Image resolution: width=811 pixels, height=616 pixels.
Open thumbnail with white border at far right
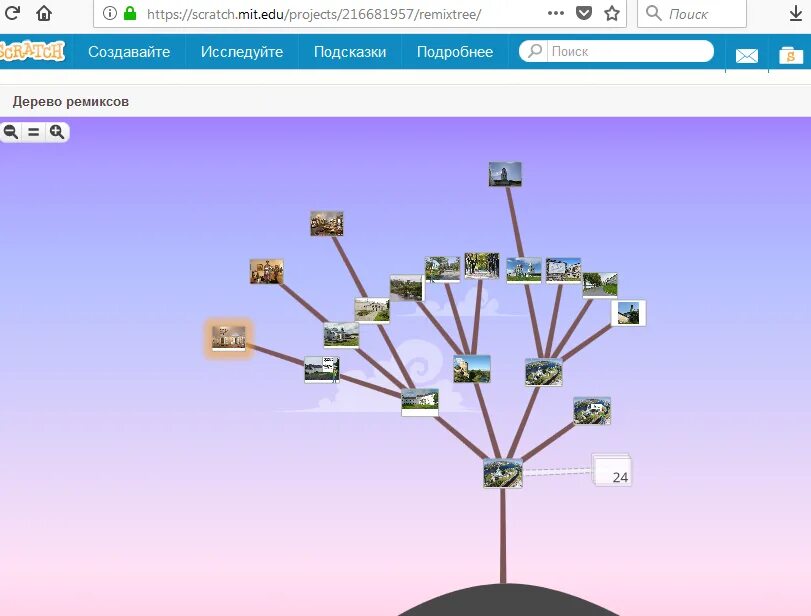(x=628, y=313)
